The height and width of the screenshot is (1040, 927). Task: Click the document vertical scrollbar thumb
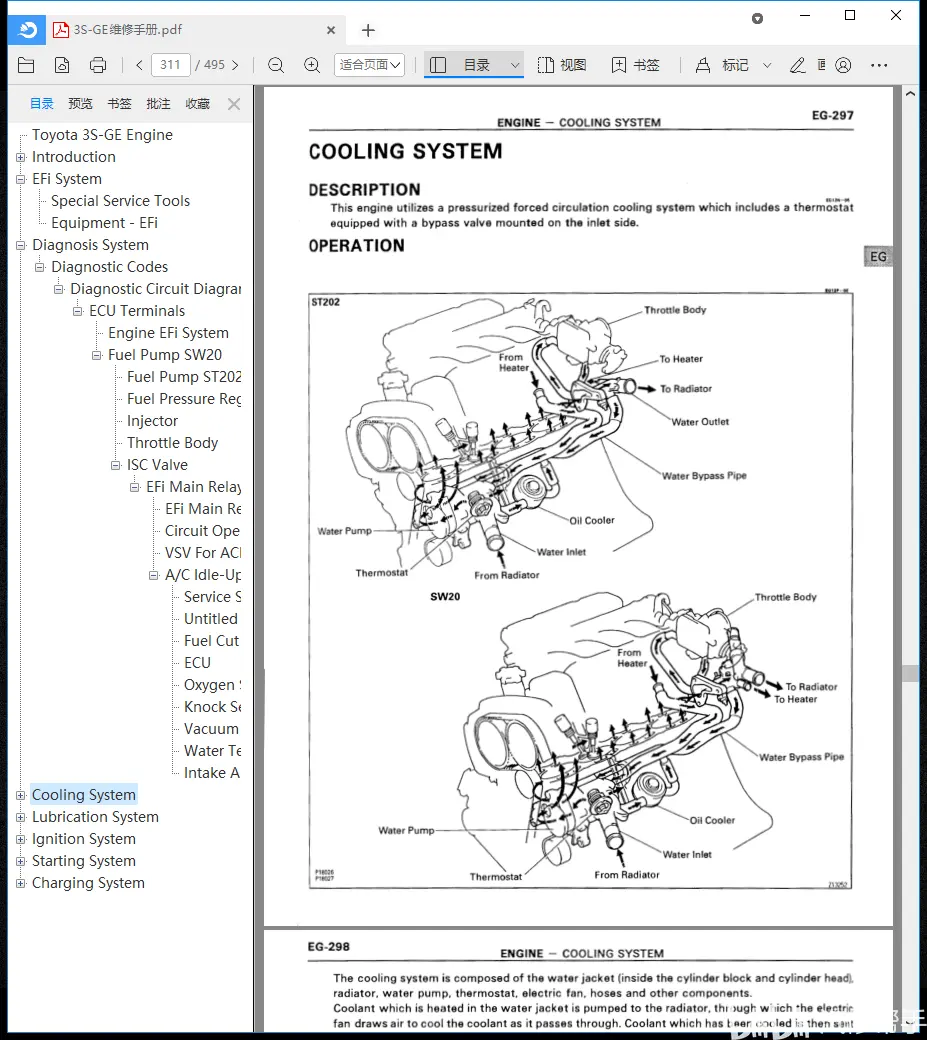coord(910,673)
